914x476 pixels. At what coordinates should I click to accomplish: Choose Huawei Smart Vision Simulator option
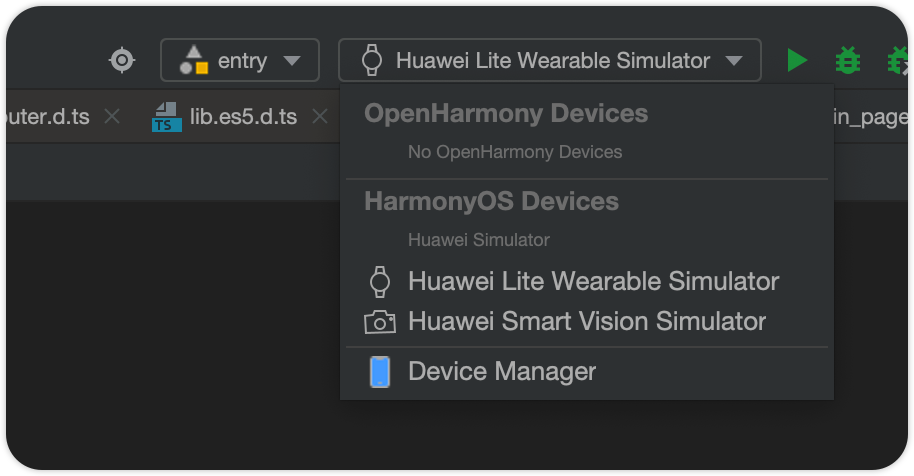click(587, 322)
